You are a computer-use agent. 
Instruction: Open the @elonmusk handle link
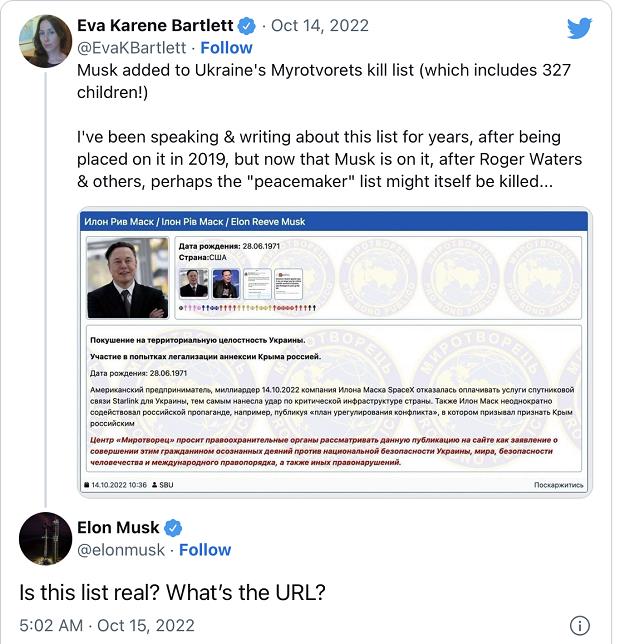pos(121,550)
